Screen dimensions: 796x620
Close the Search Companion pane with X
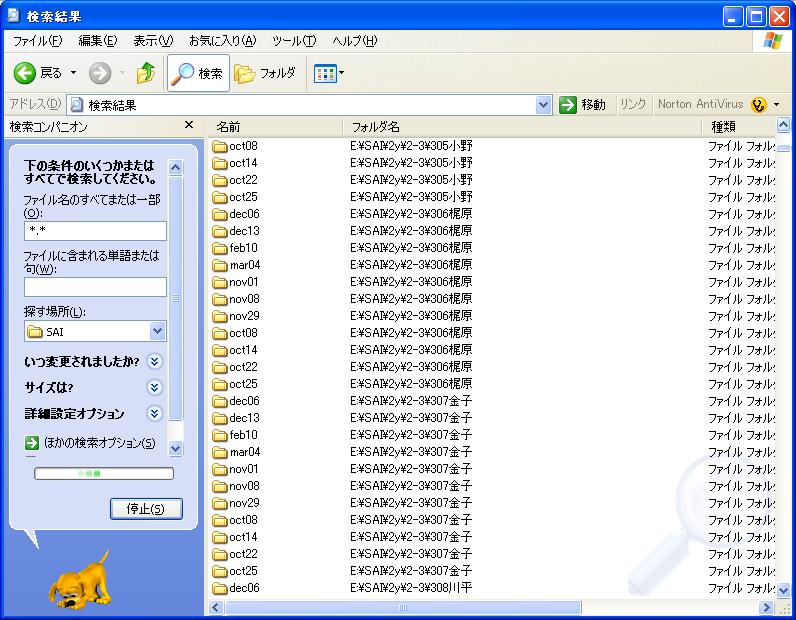[x=189, y=126]
